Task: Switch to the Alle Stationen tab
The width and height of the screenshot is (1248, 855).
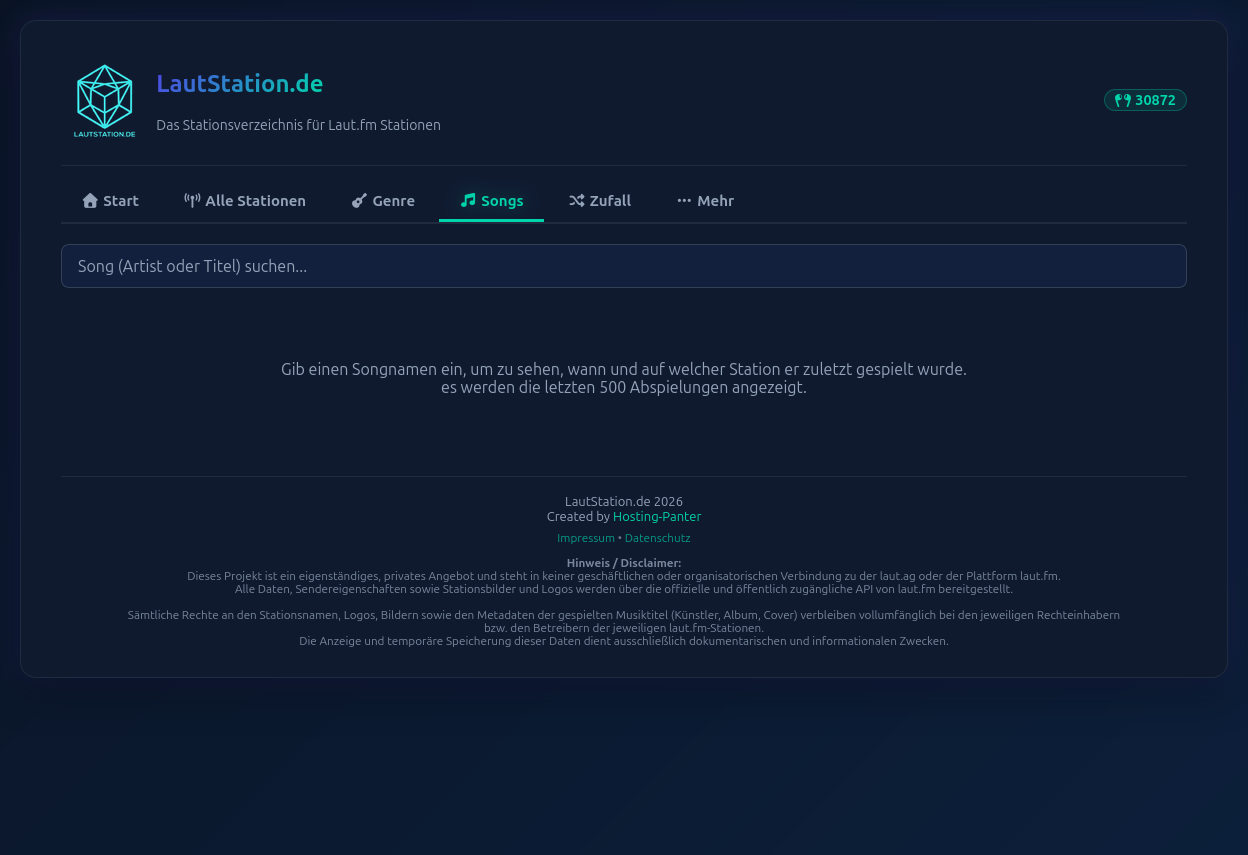Action: 245,201
